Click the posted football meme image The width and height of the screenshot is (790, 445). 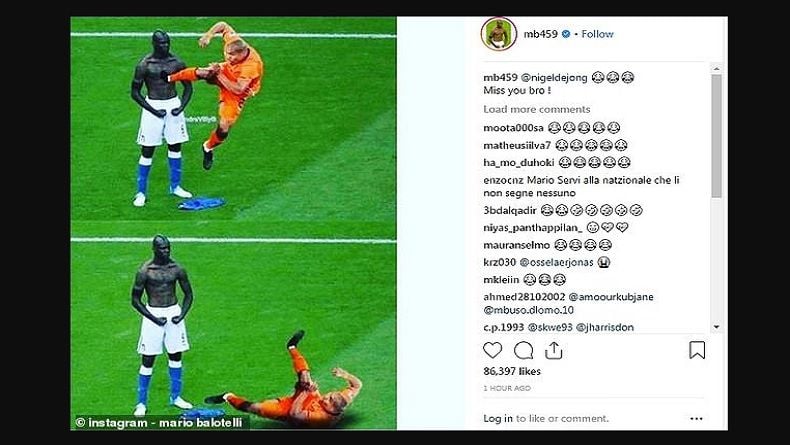[233, 223]
